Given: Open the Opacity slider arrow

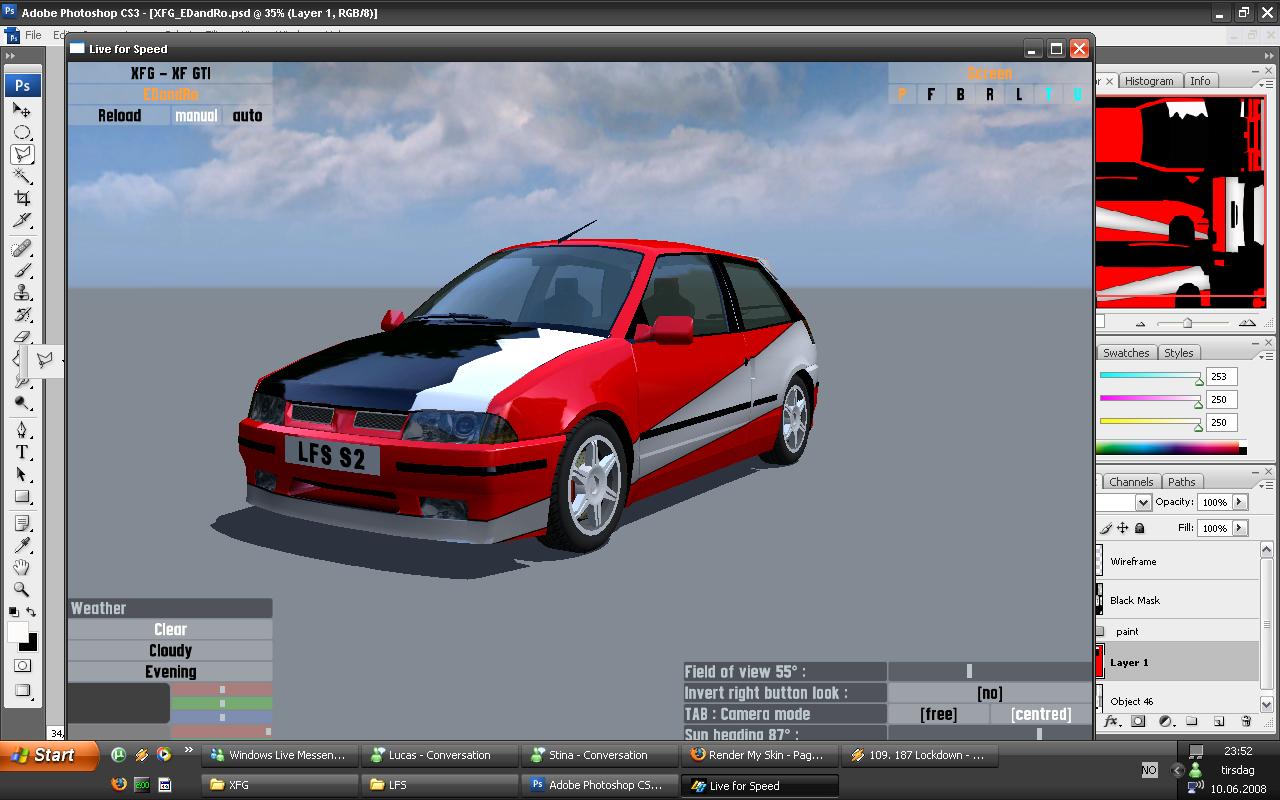Looking at the screenshot, I should tap(1239, 502).
